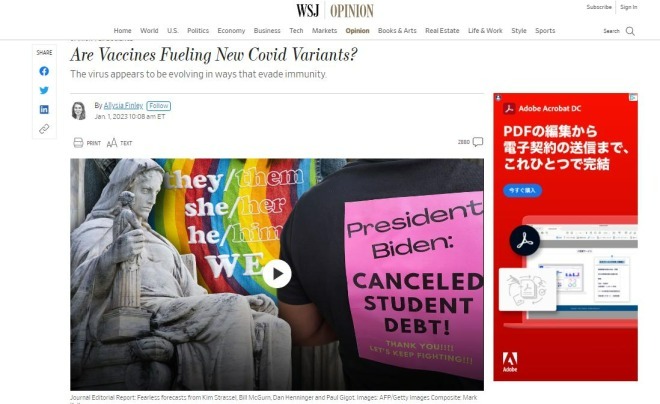Select Real Estate in navigation
The width and height of the screenshot is (660, 404).
[442, 31]
